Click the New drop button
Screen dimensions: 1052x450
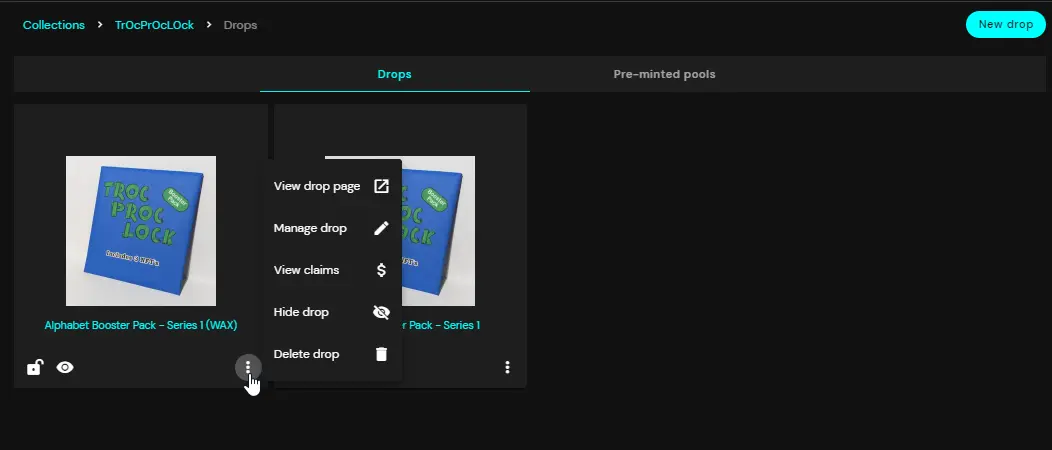[x=1006, y=25]
